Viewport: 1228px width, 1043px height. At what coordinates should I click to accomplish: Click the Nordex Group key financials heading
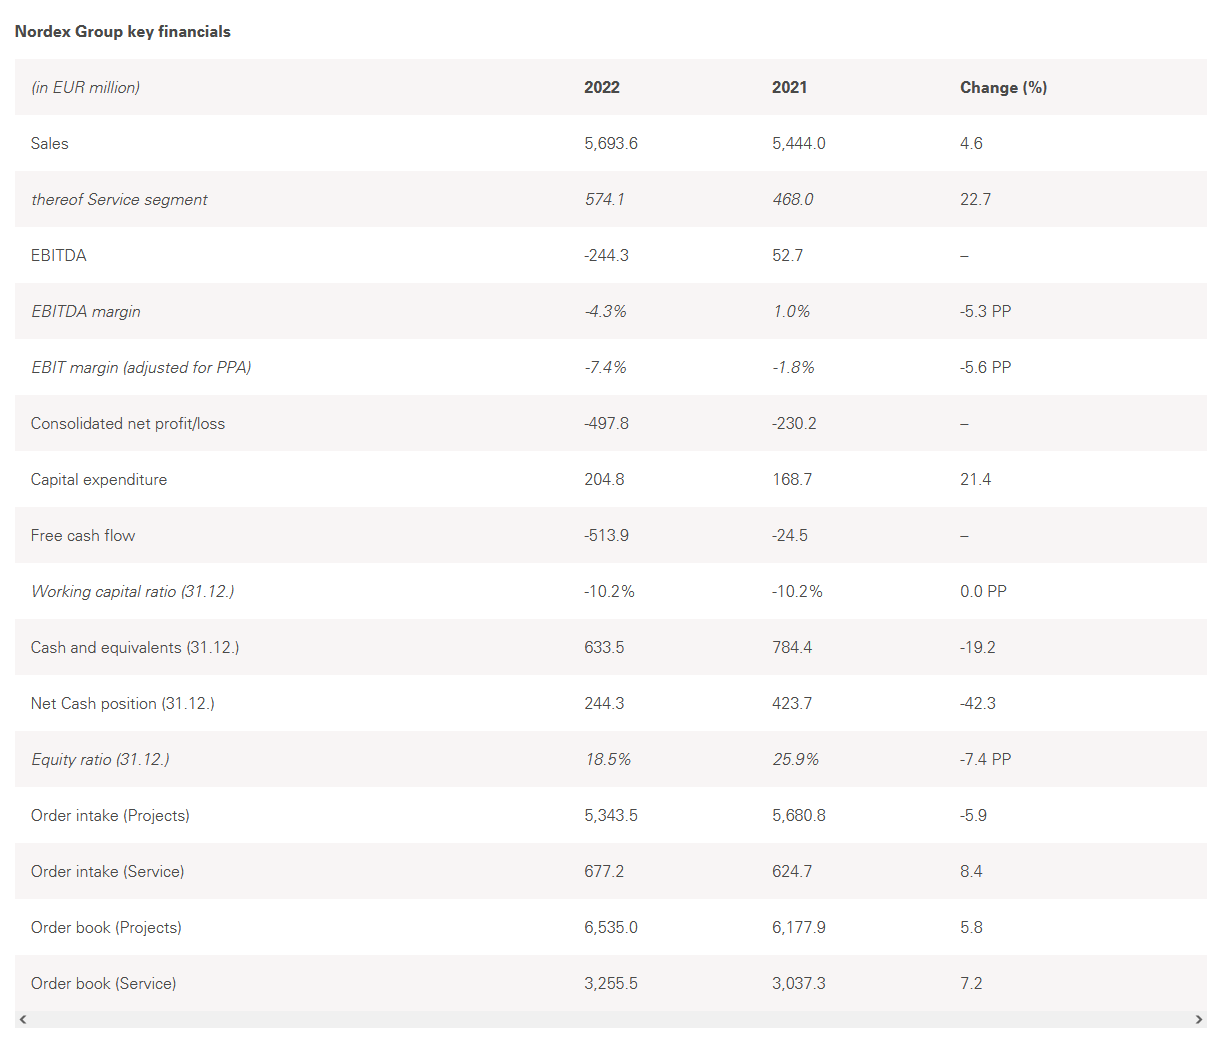click(122, 32)
